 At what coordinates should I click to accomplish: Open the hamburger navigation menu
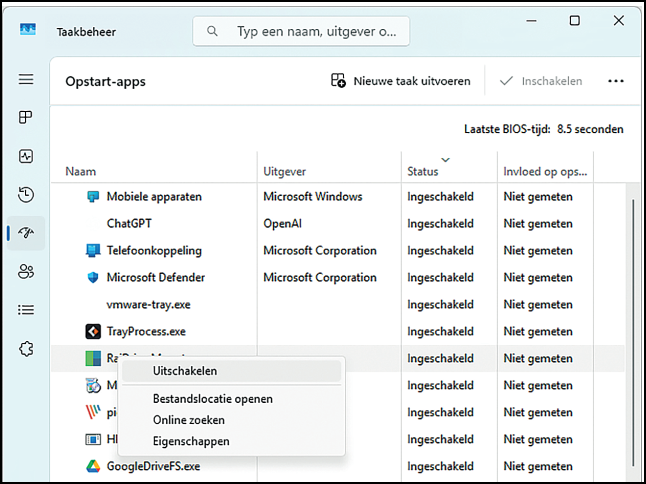pyautogui.click(x=26, y=80)
